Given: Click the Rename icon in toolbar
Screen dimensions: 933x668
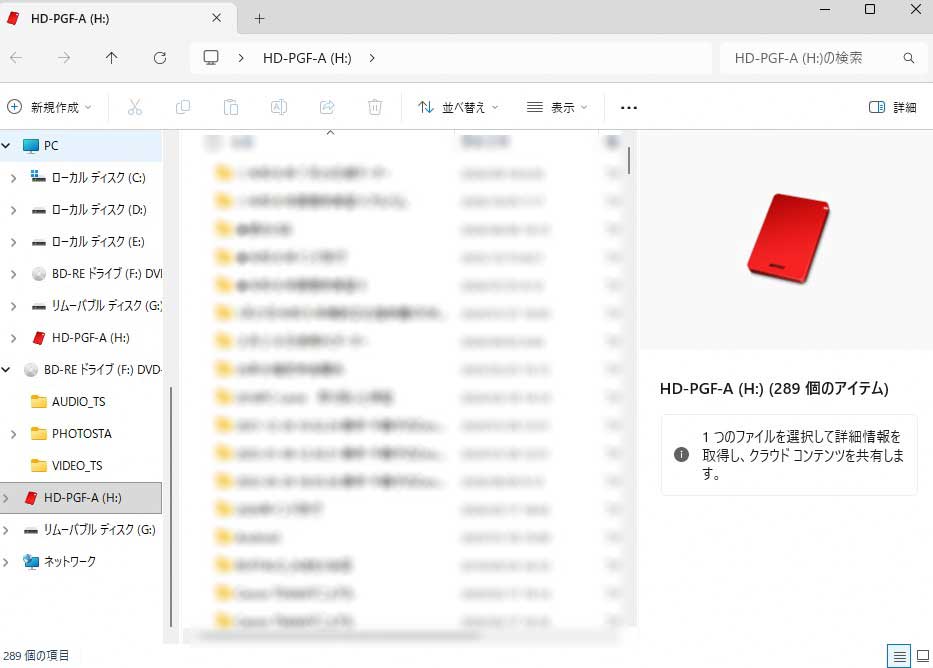Looking at the screenshot, I should coord(279,108).
